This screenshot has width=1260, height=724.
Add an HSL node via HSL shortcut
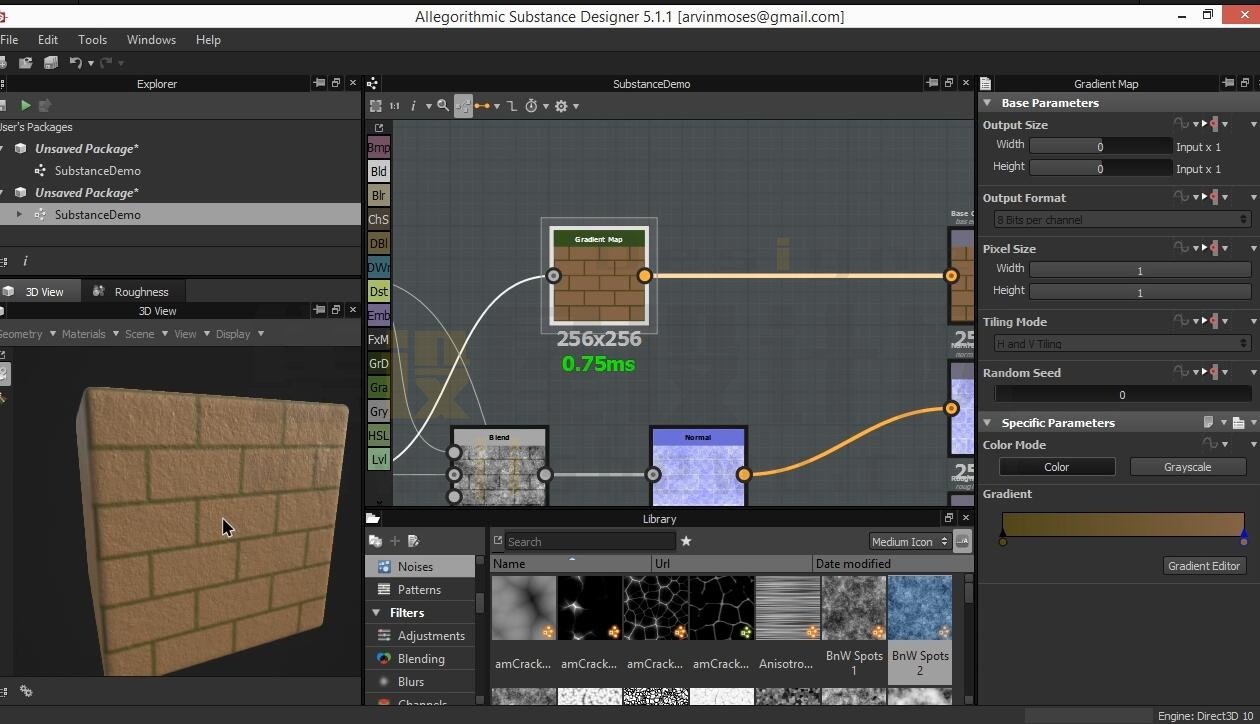tap(378, 435)
